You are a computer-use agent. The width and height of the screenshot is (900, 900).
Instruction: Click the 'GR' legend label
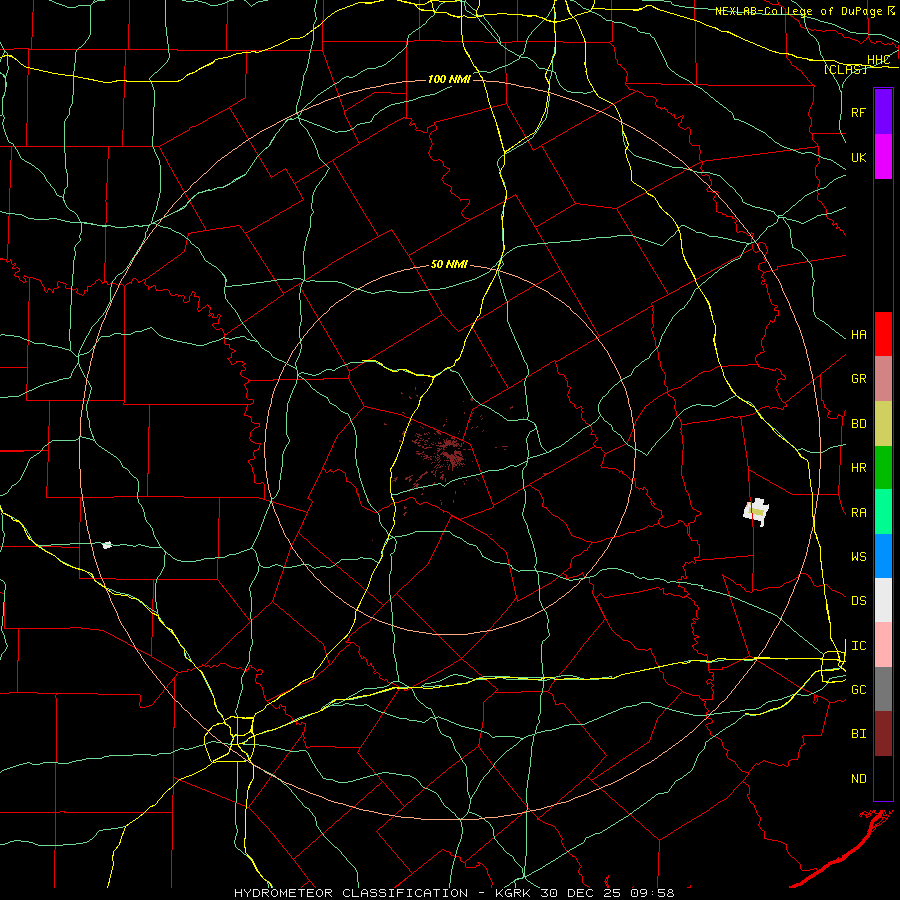tap(858, 379)
